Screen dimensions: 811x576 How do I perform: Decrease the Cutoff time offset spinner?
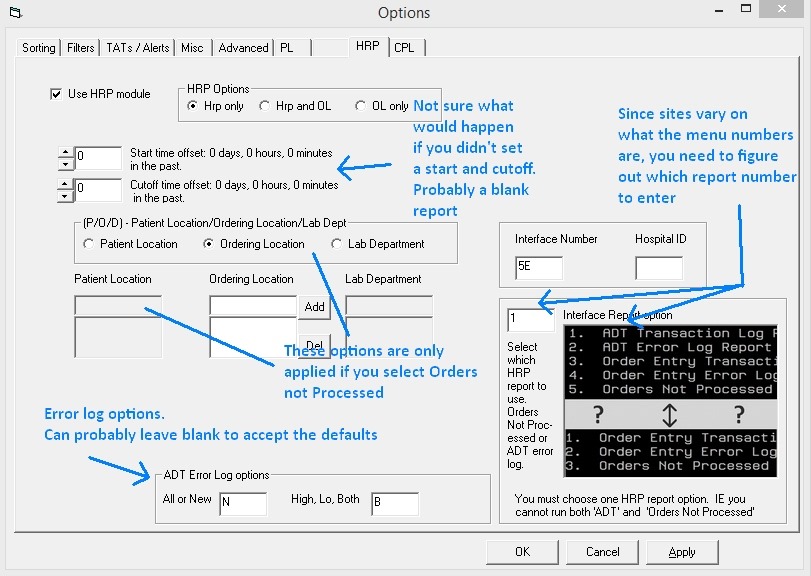(x=66, y=193)
